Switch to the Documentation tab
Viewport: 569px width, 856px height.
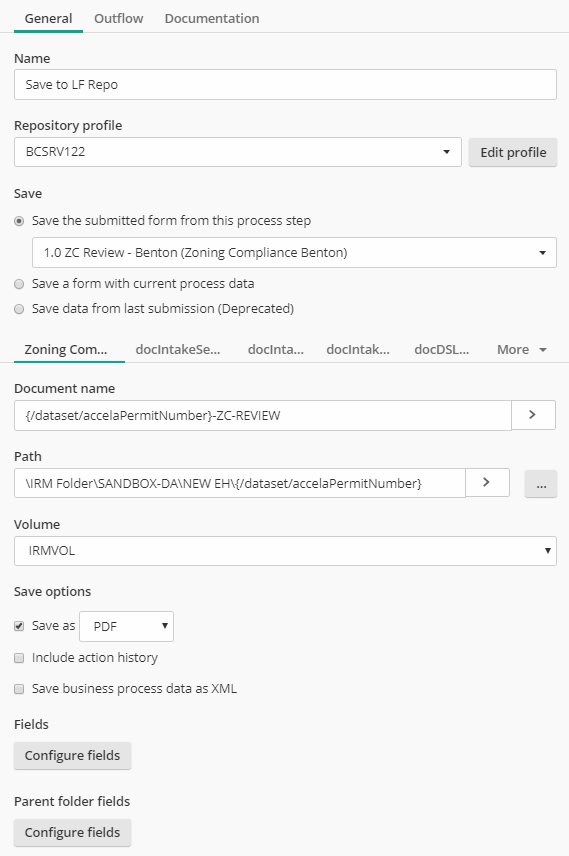pyautogui.click(x=212, y=18)
